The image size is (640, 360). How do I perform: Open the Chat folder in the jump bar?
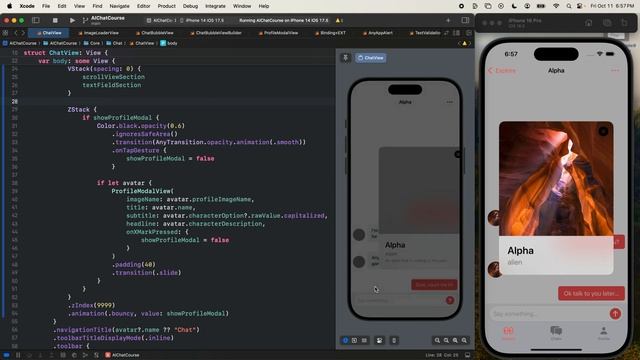tap(114, 43)
